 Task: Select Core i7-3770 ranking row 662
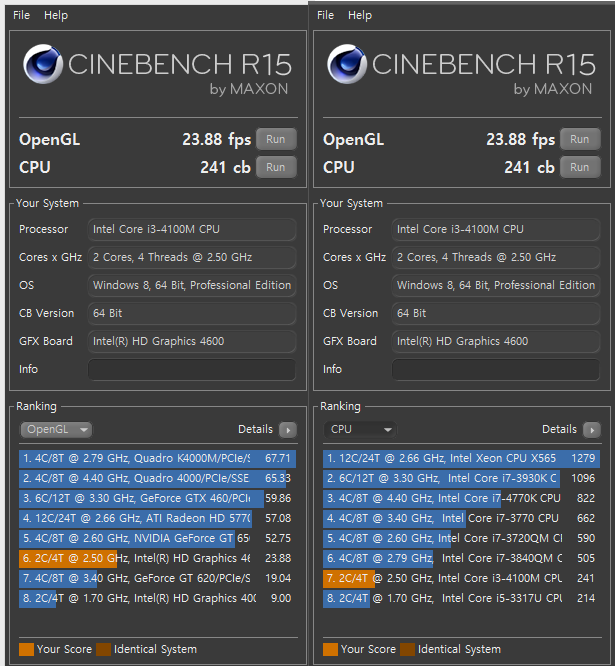pyautogui.click(x=462, y=518)
